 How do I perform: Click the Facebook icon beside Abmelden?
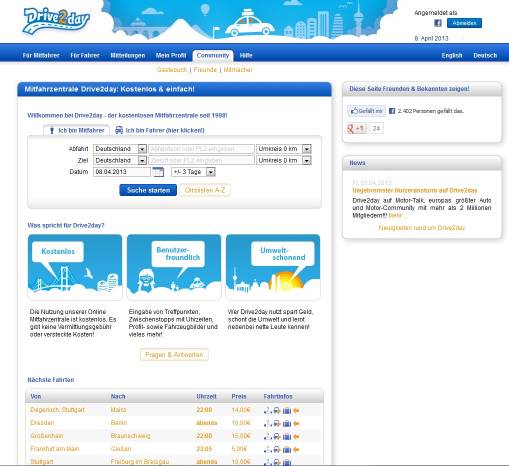[438, 23]
